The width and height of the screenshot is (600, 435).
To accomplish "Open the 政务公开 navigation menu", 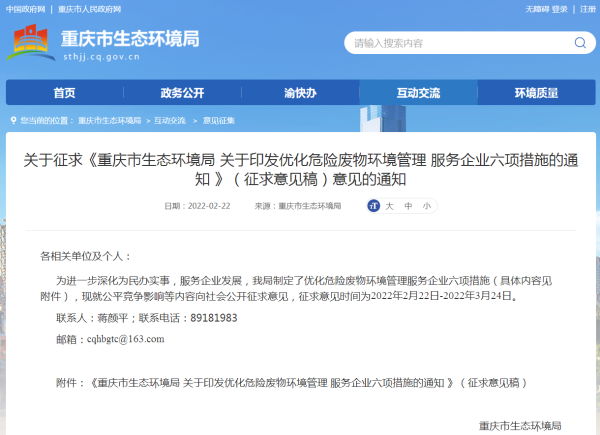I will coord(182,93).
